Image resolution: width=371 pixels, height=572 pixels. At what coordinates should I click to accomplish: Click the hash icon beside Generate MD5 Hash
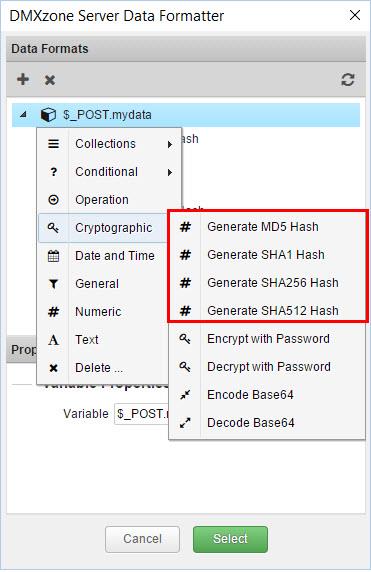pos(185,227)
